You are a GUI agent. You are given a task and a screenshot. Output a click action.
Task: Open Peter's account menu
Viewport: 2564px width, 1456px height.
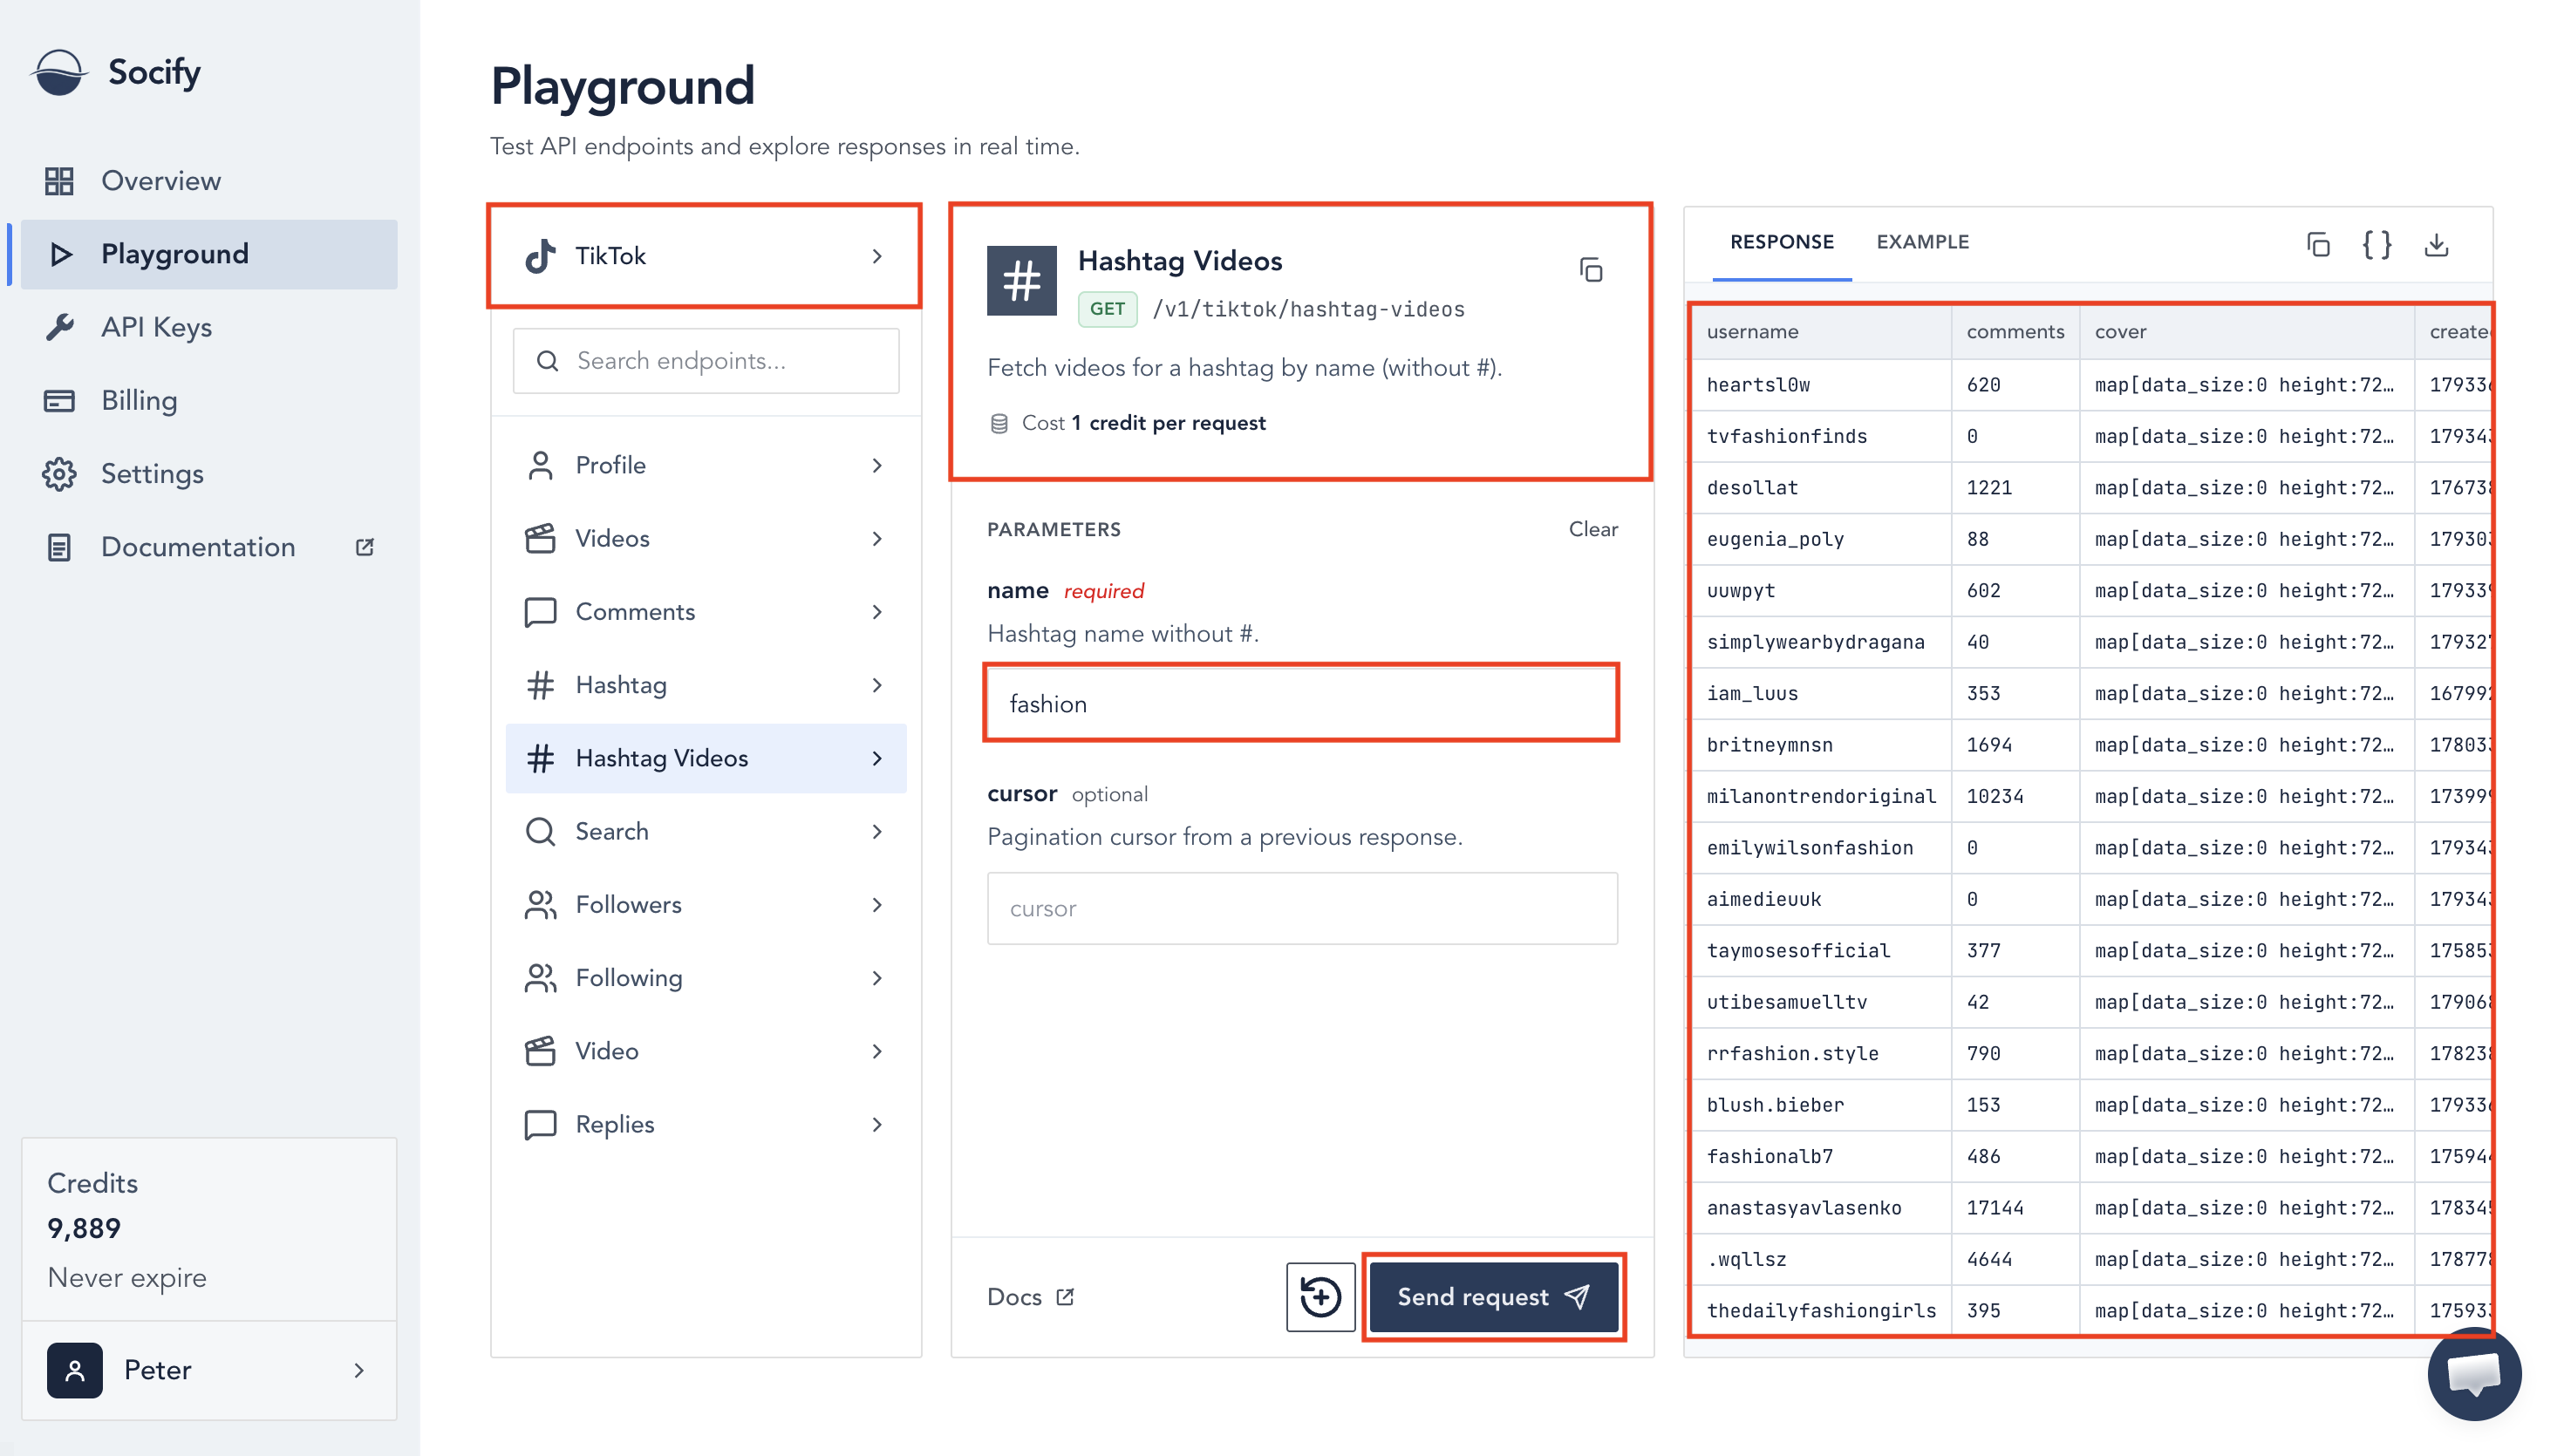click(x=208, y=1370)
